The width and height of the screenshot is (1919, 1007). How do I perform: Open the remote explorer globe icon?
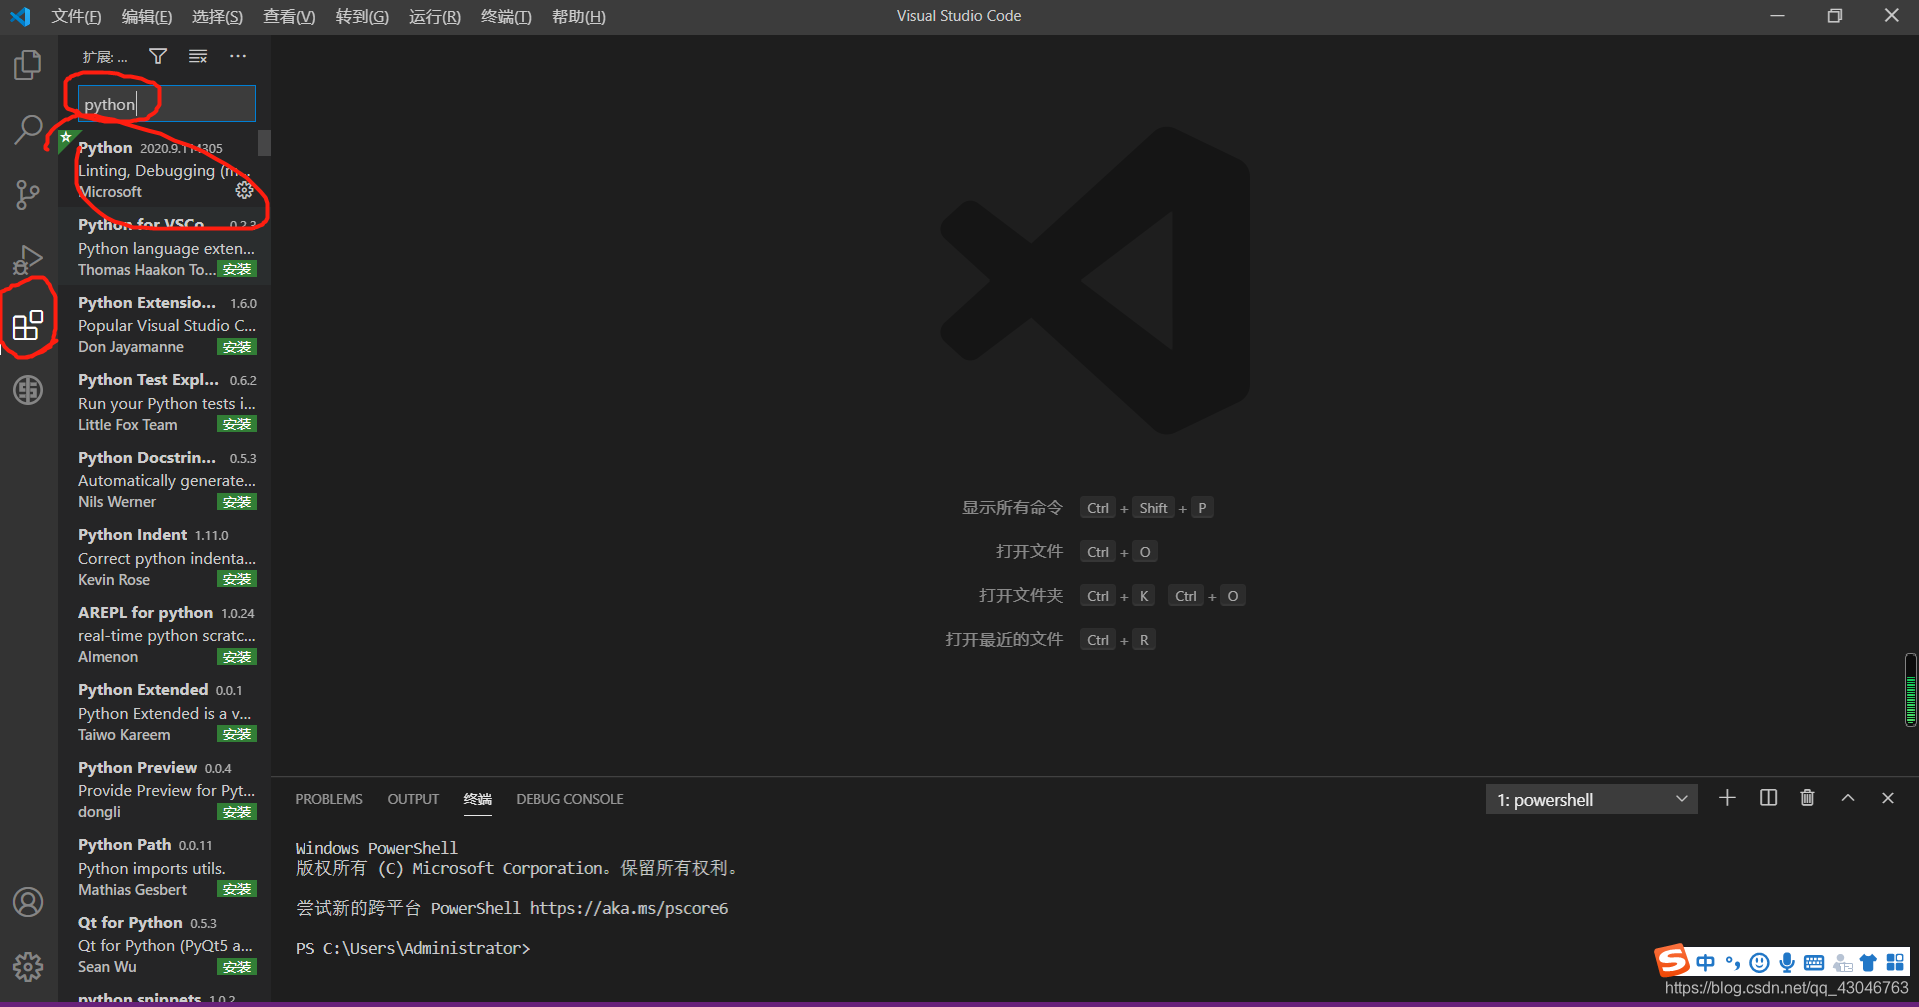tap(28, 390)
